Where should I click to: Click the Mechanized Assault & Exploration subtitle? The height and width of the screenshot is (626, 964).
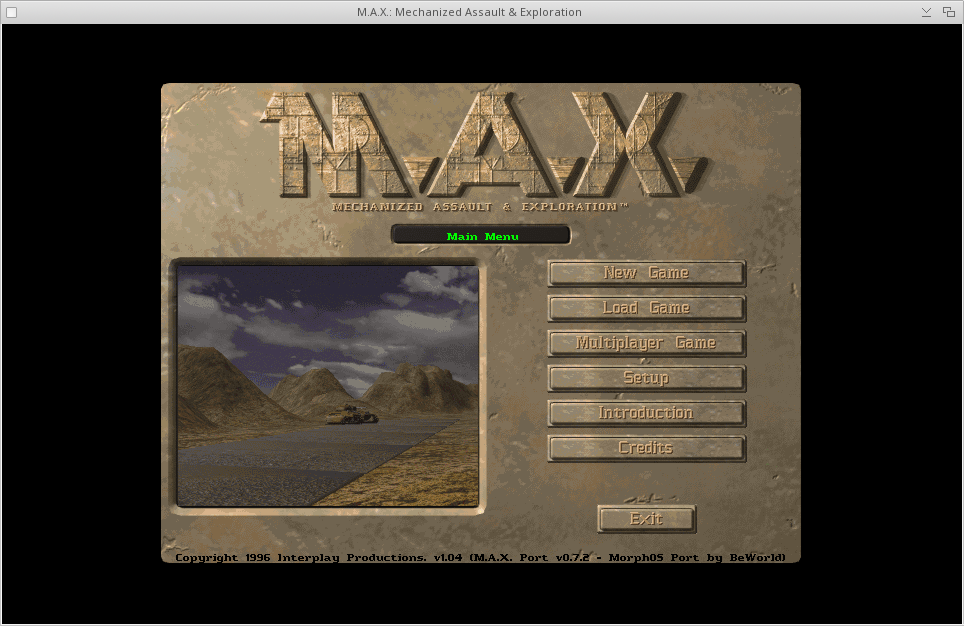click(x=480, y=207)
